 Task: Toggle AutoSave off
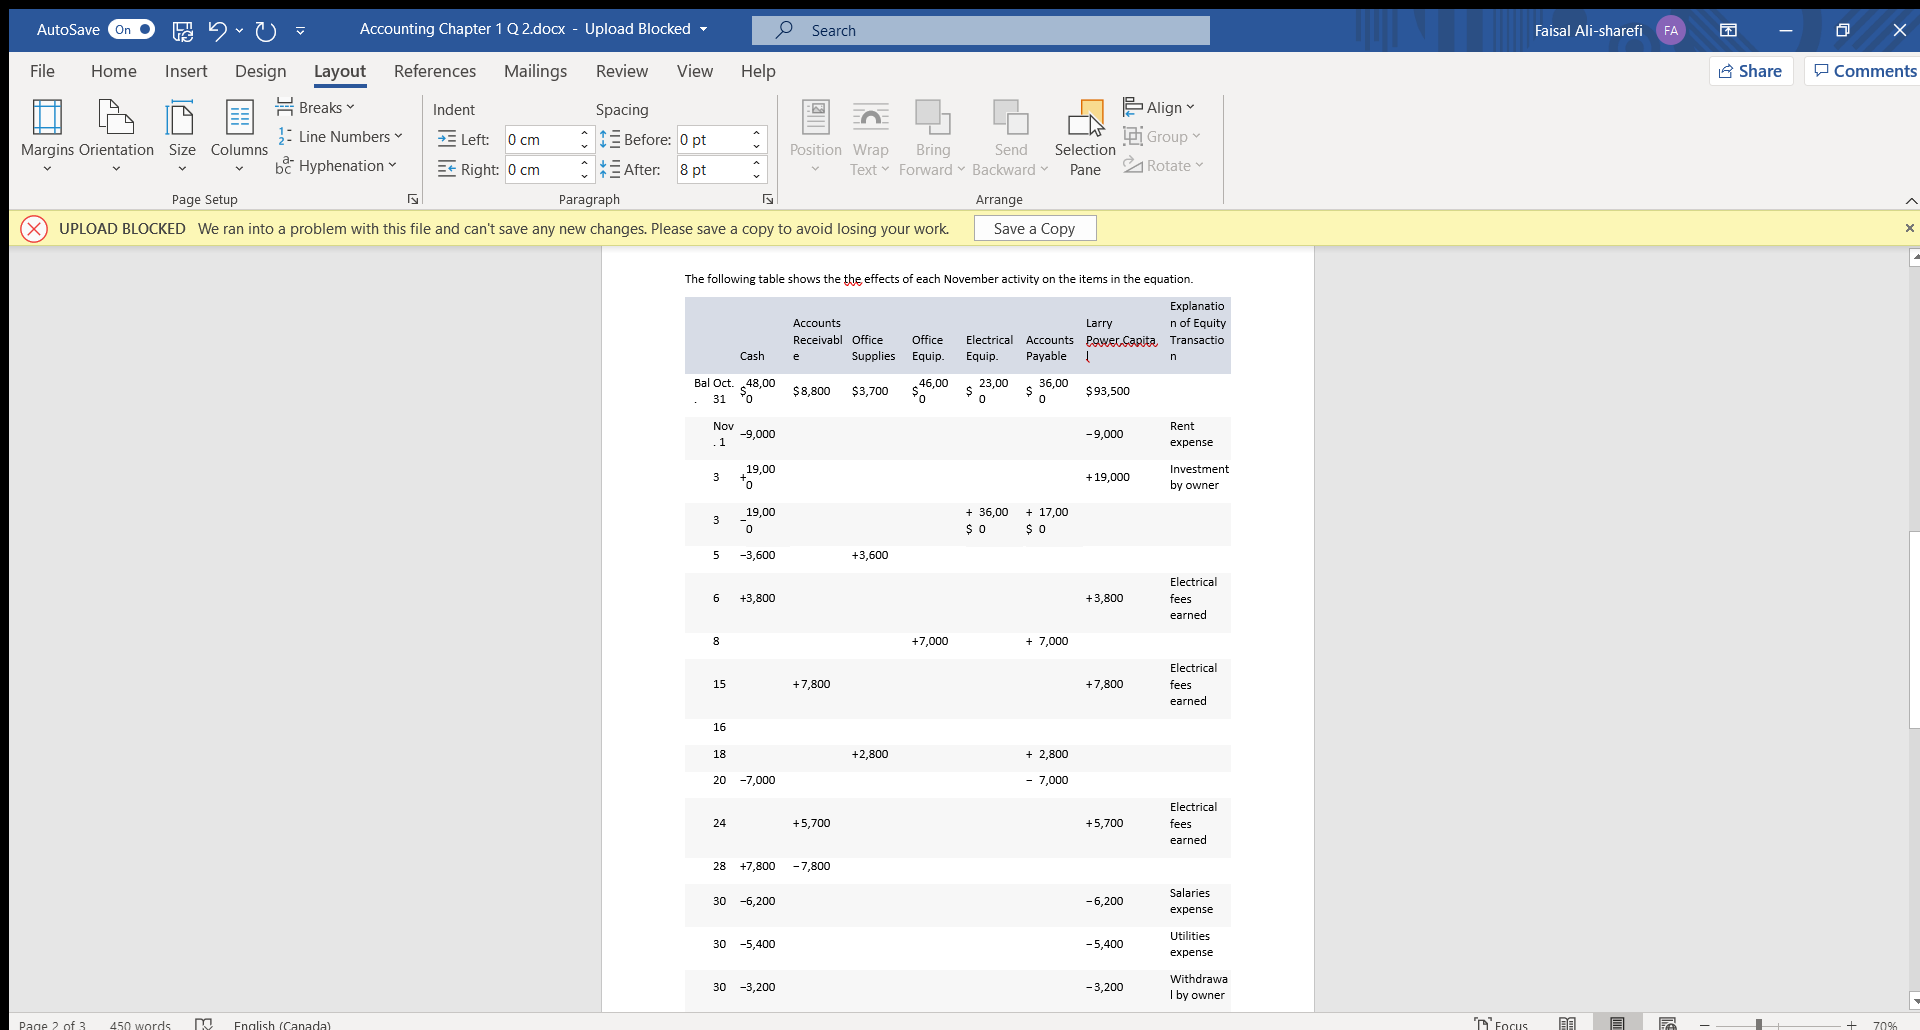131,29
